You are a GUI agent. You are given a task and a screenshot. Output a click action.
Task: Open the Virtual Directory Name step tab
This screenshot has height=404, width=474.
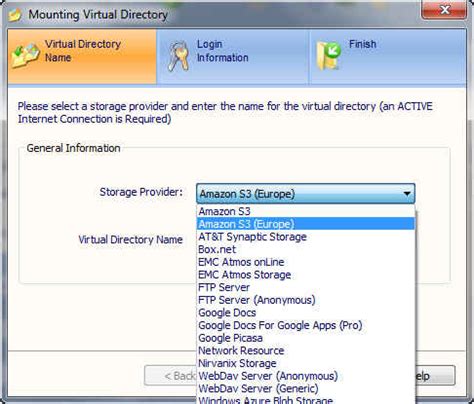click(82, 56)
